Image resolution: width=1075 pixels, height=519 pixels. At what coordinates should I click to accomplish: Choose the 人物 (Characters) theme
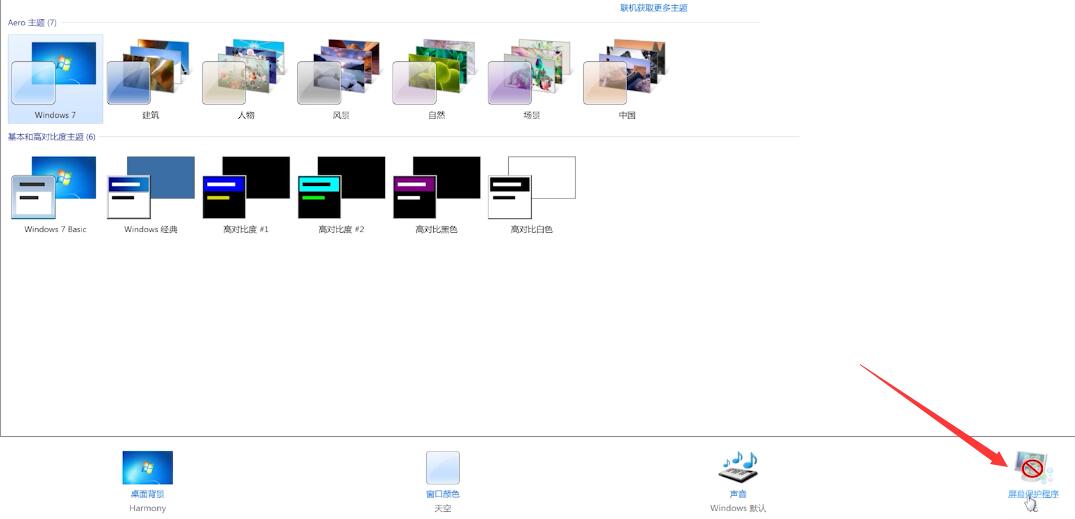245,75
